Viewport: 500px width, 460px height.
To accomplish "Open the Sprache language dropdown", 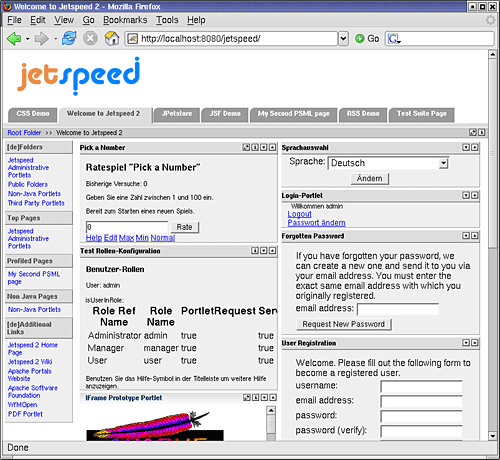I will (443, 163).
